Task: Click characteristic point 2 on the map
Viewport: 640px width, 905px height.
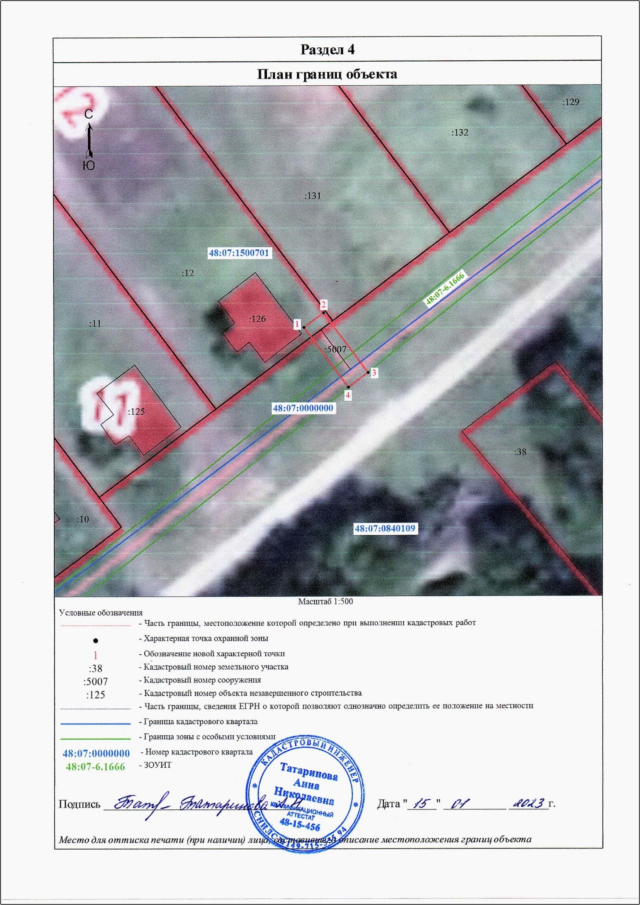Action: point(323,314)
